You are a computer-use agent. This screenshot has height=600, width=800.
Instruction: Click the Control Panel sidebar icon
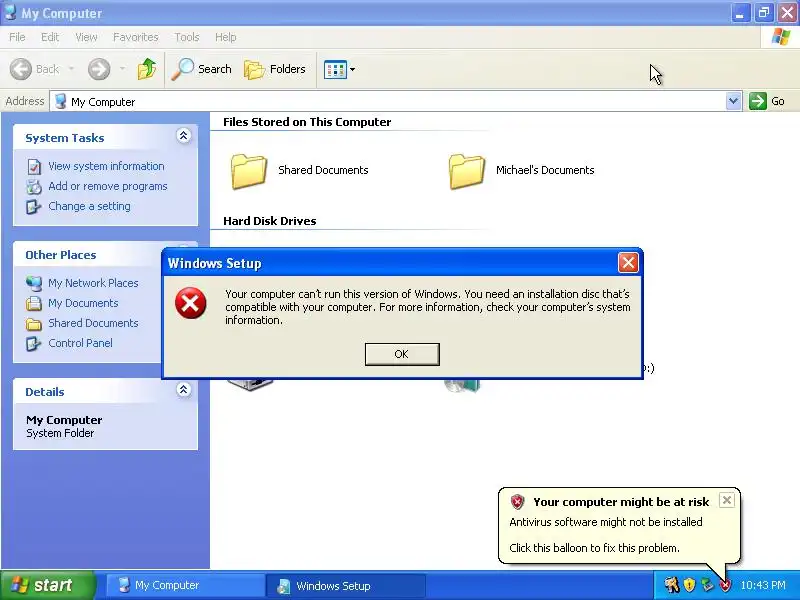click(34, 344)
